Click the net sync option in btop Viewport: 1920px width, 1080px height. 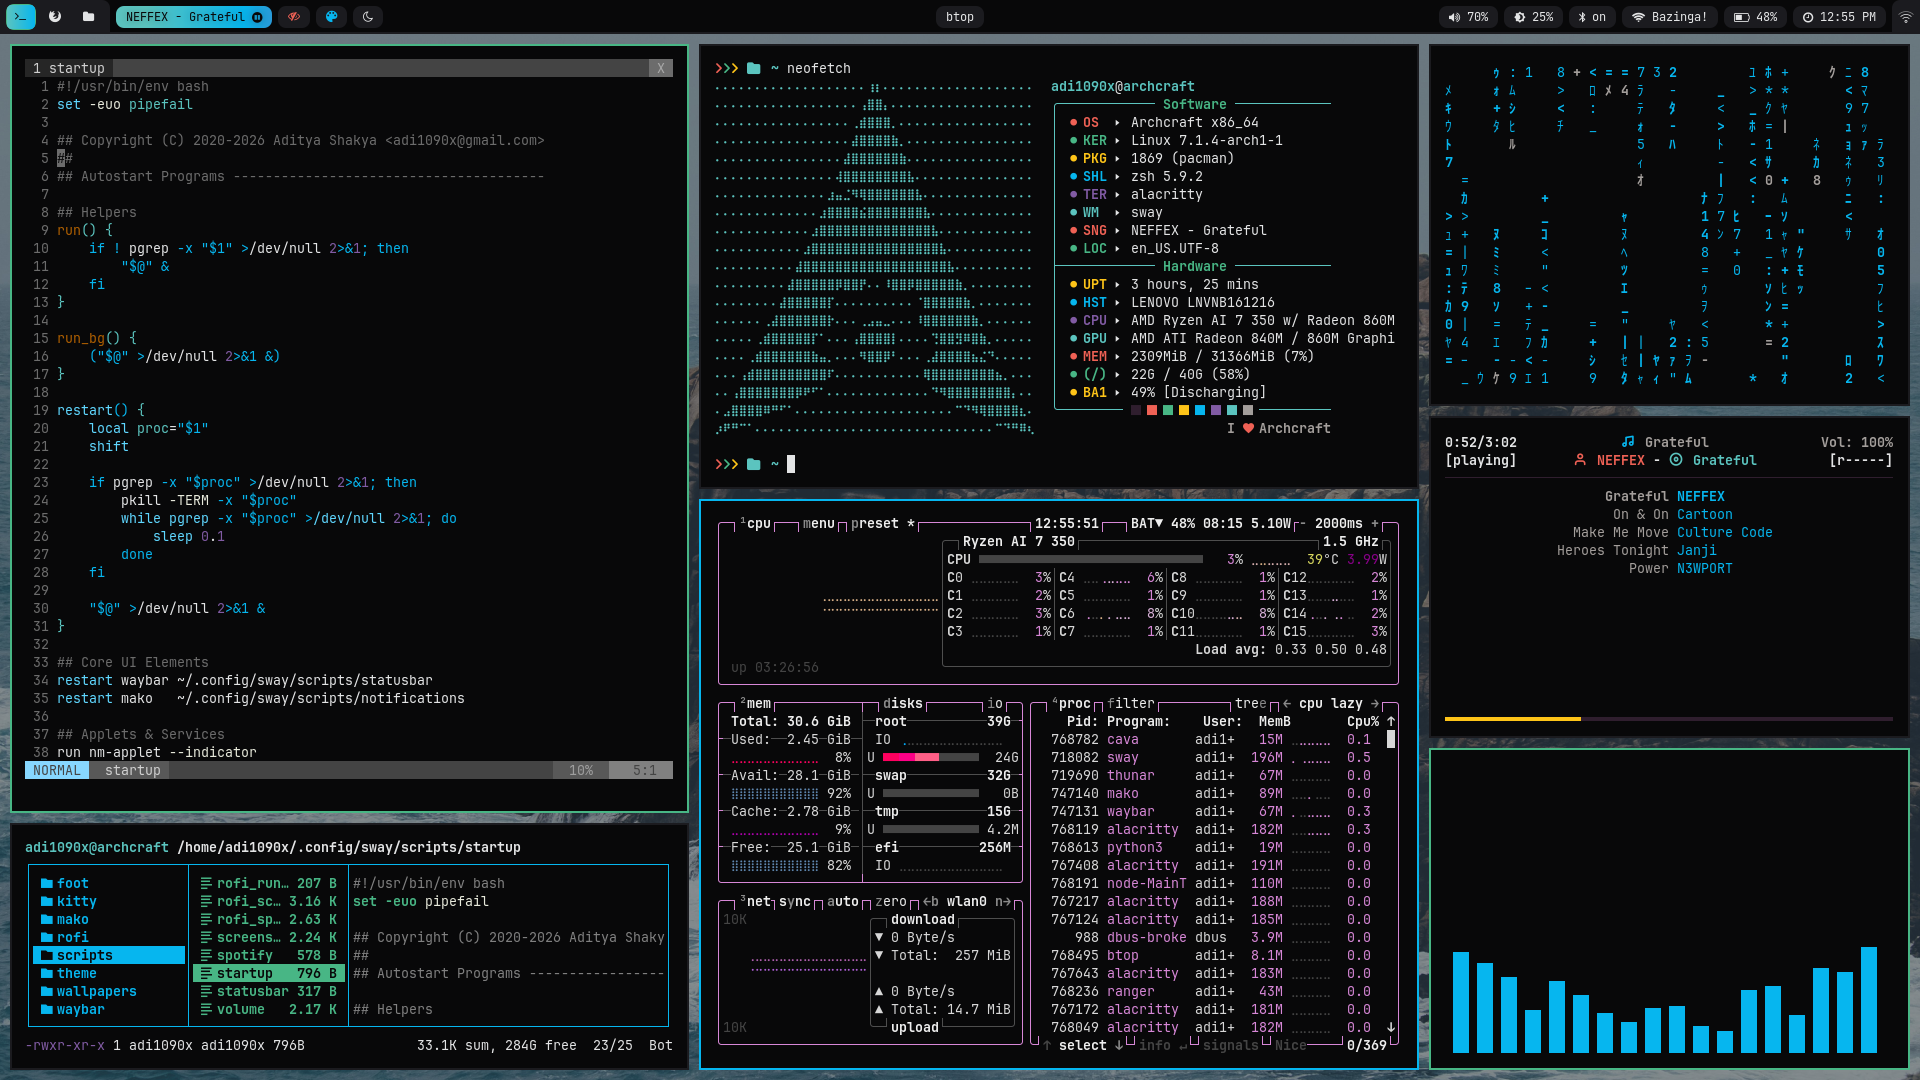(x=795, y=901)
